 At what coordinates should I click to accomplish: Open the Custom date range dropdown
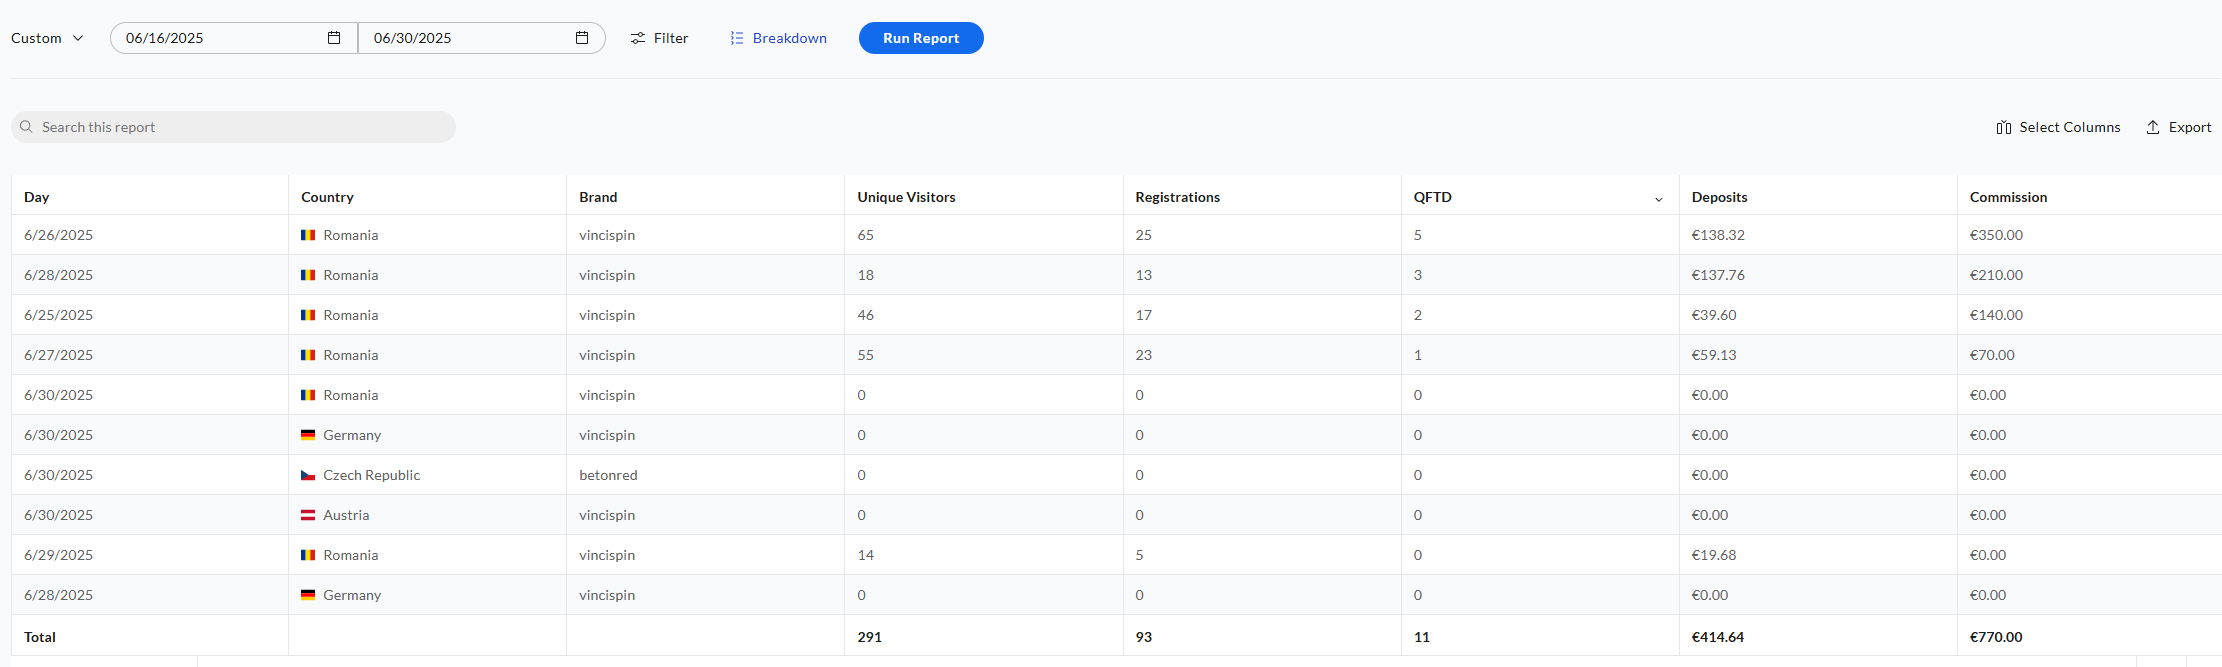tap(47, 38)
